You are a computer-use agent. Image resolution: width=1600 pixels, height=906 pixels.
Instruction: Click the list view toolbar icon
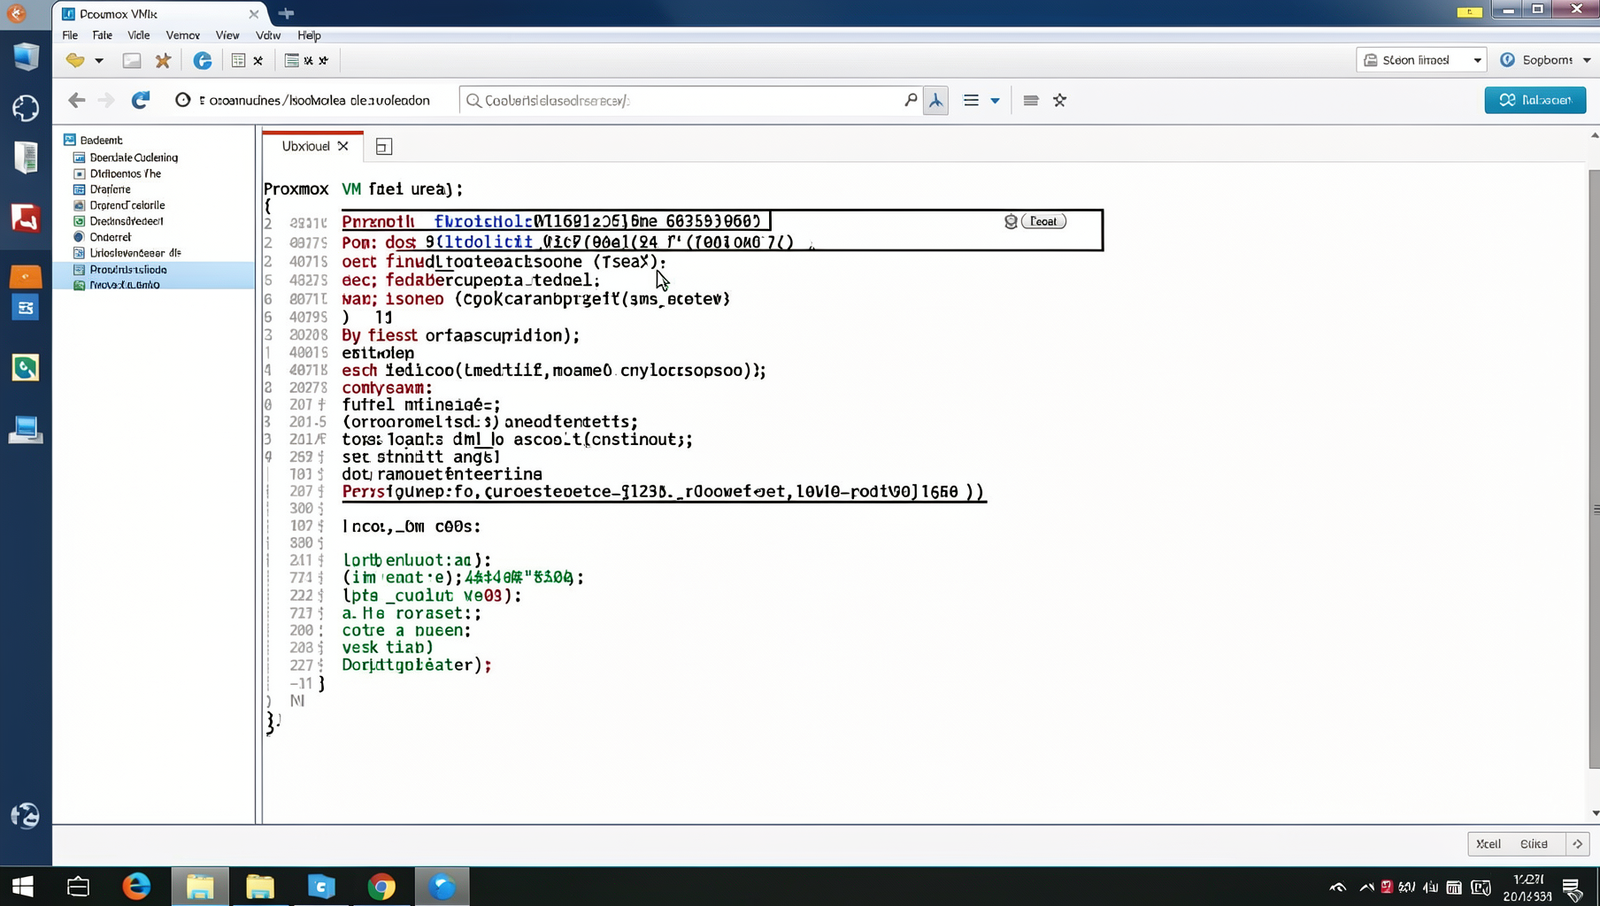(x=292, y=61)
